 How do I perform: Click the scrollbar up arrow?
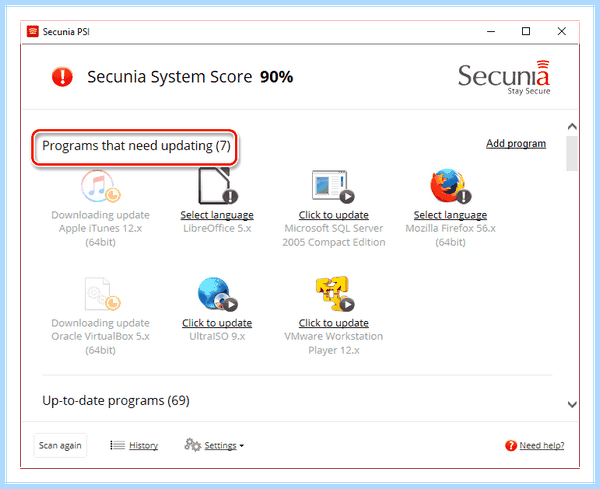pyautogui.click(x=572, y=127)
